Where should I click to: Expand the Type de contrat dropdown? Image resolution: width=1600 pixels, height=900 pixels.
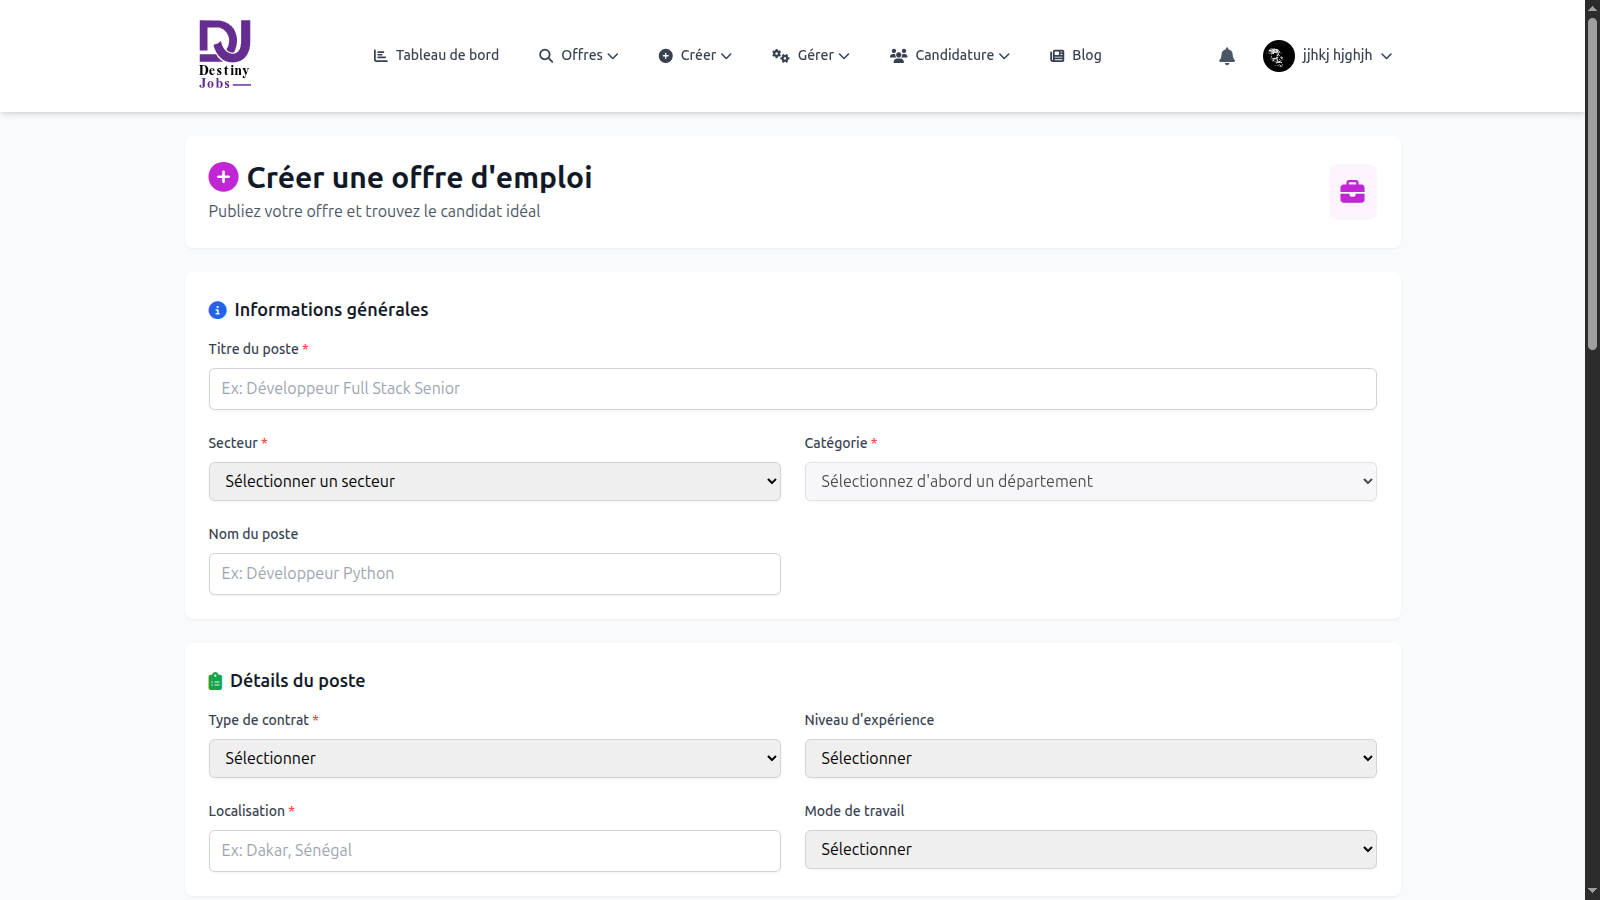pos(494,758)
